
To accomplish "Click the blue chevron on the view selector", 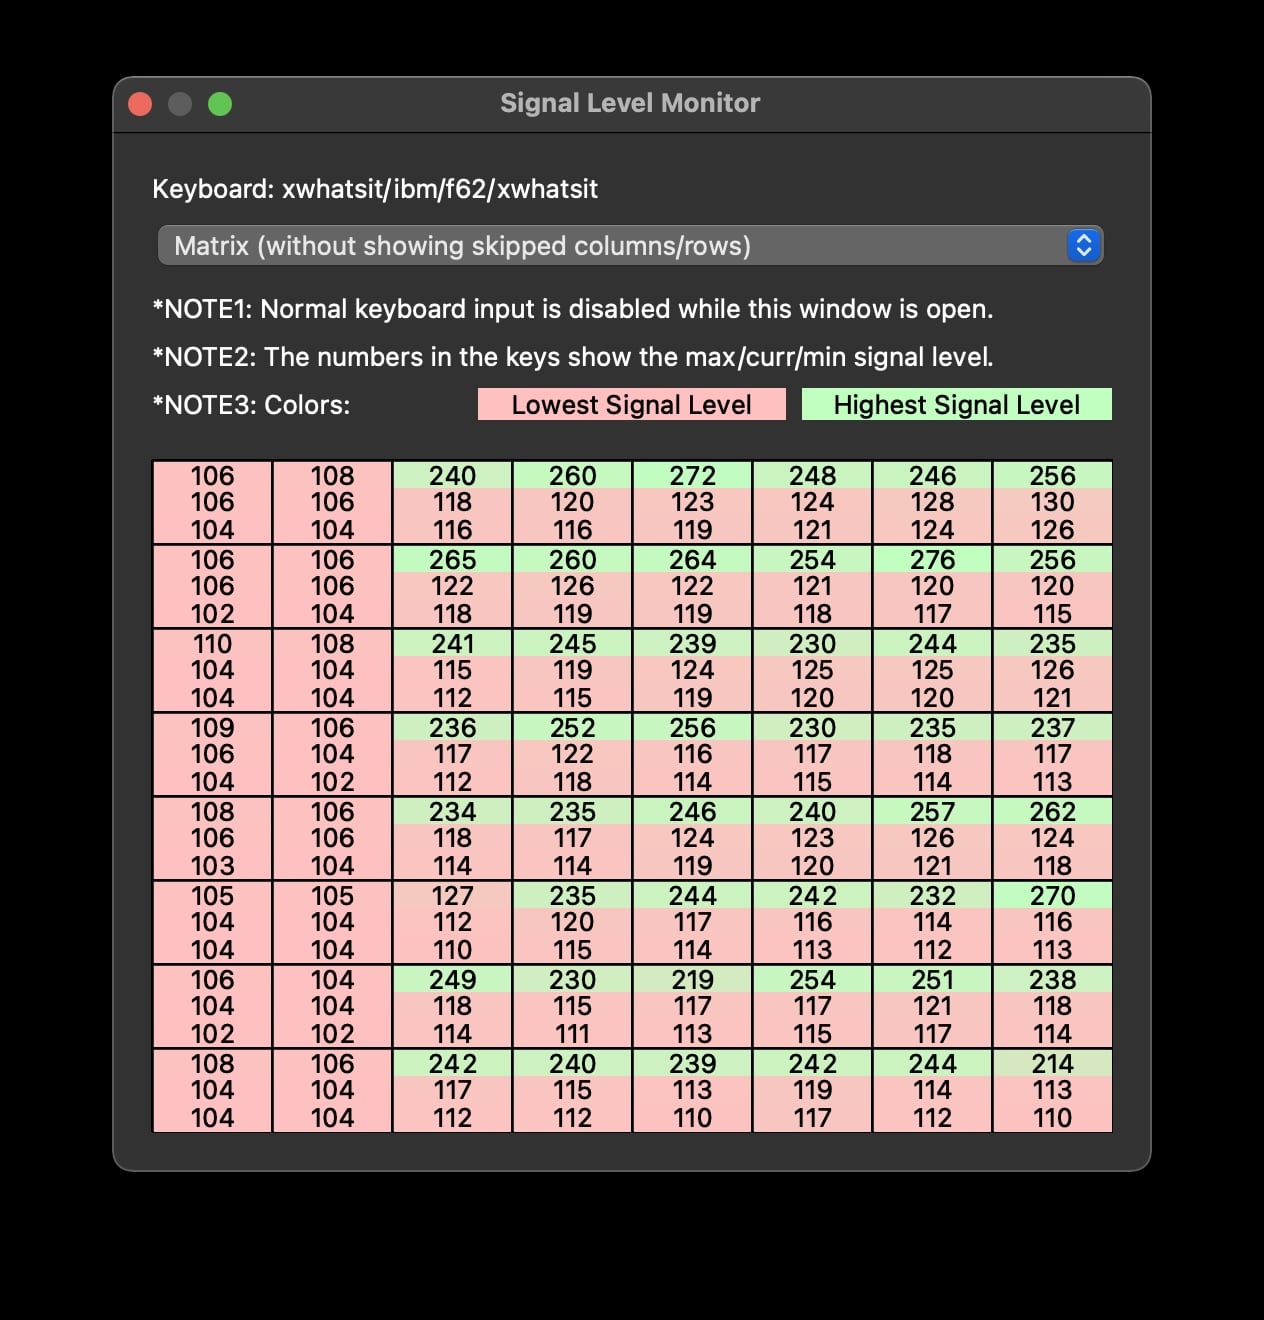I will pos(1085,245).
